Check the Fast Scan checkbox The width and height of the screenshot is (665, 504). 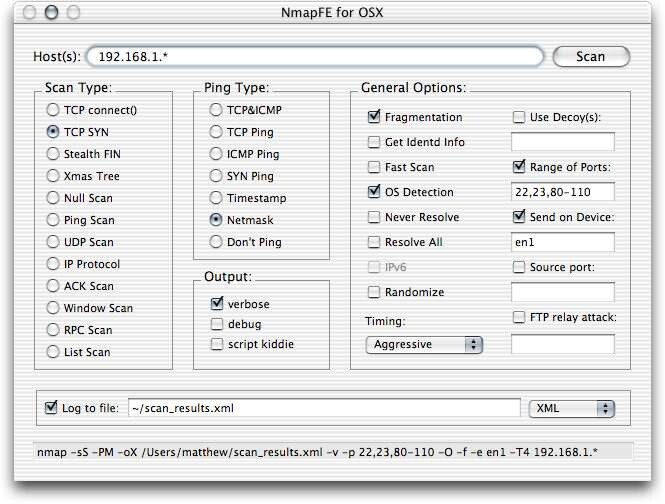[374, 167]
